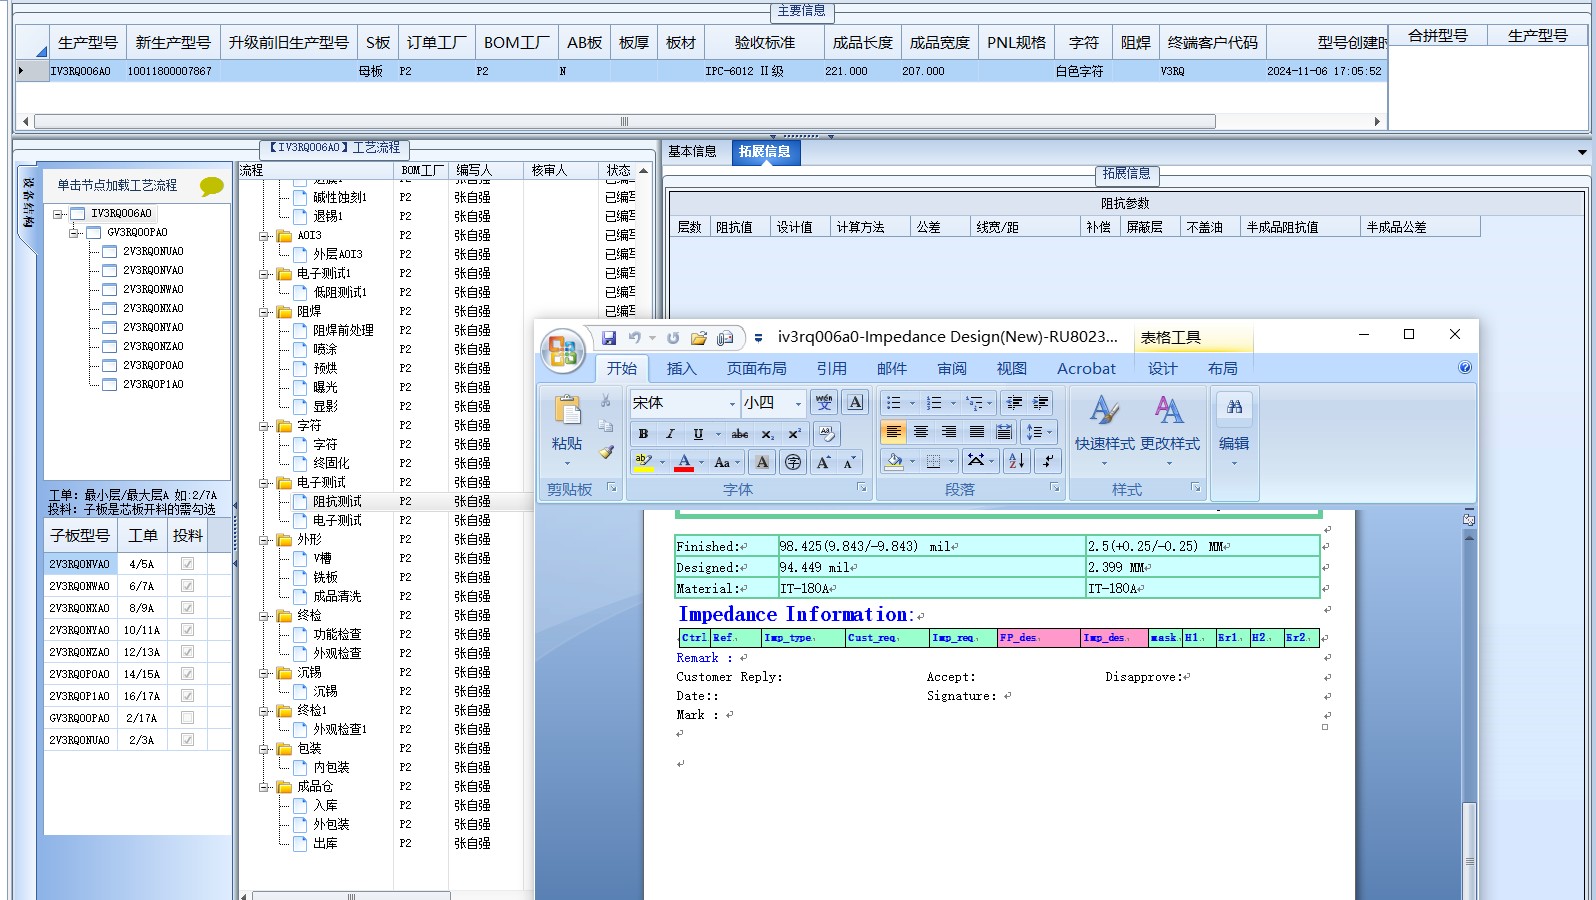Viewport: 1596px width, 900px height.
Task: Align paragraph text right
Action: point(949,432)
